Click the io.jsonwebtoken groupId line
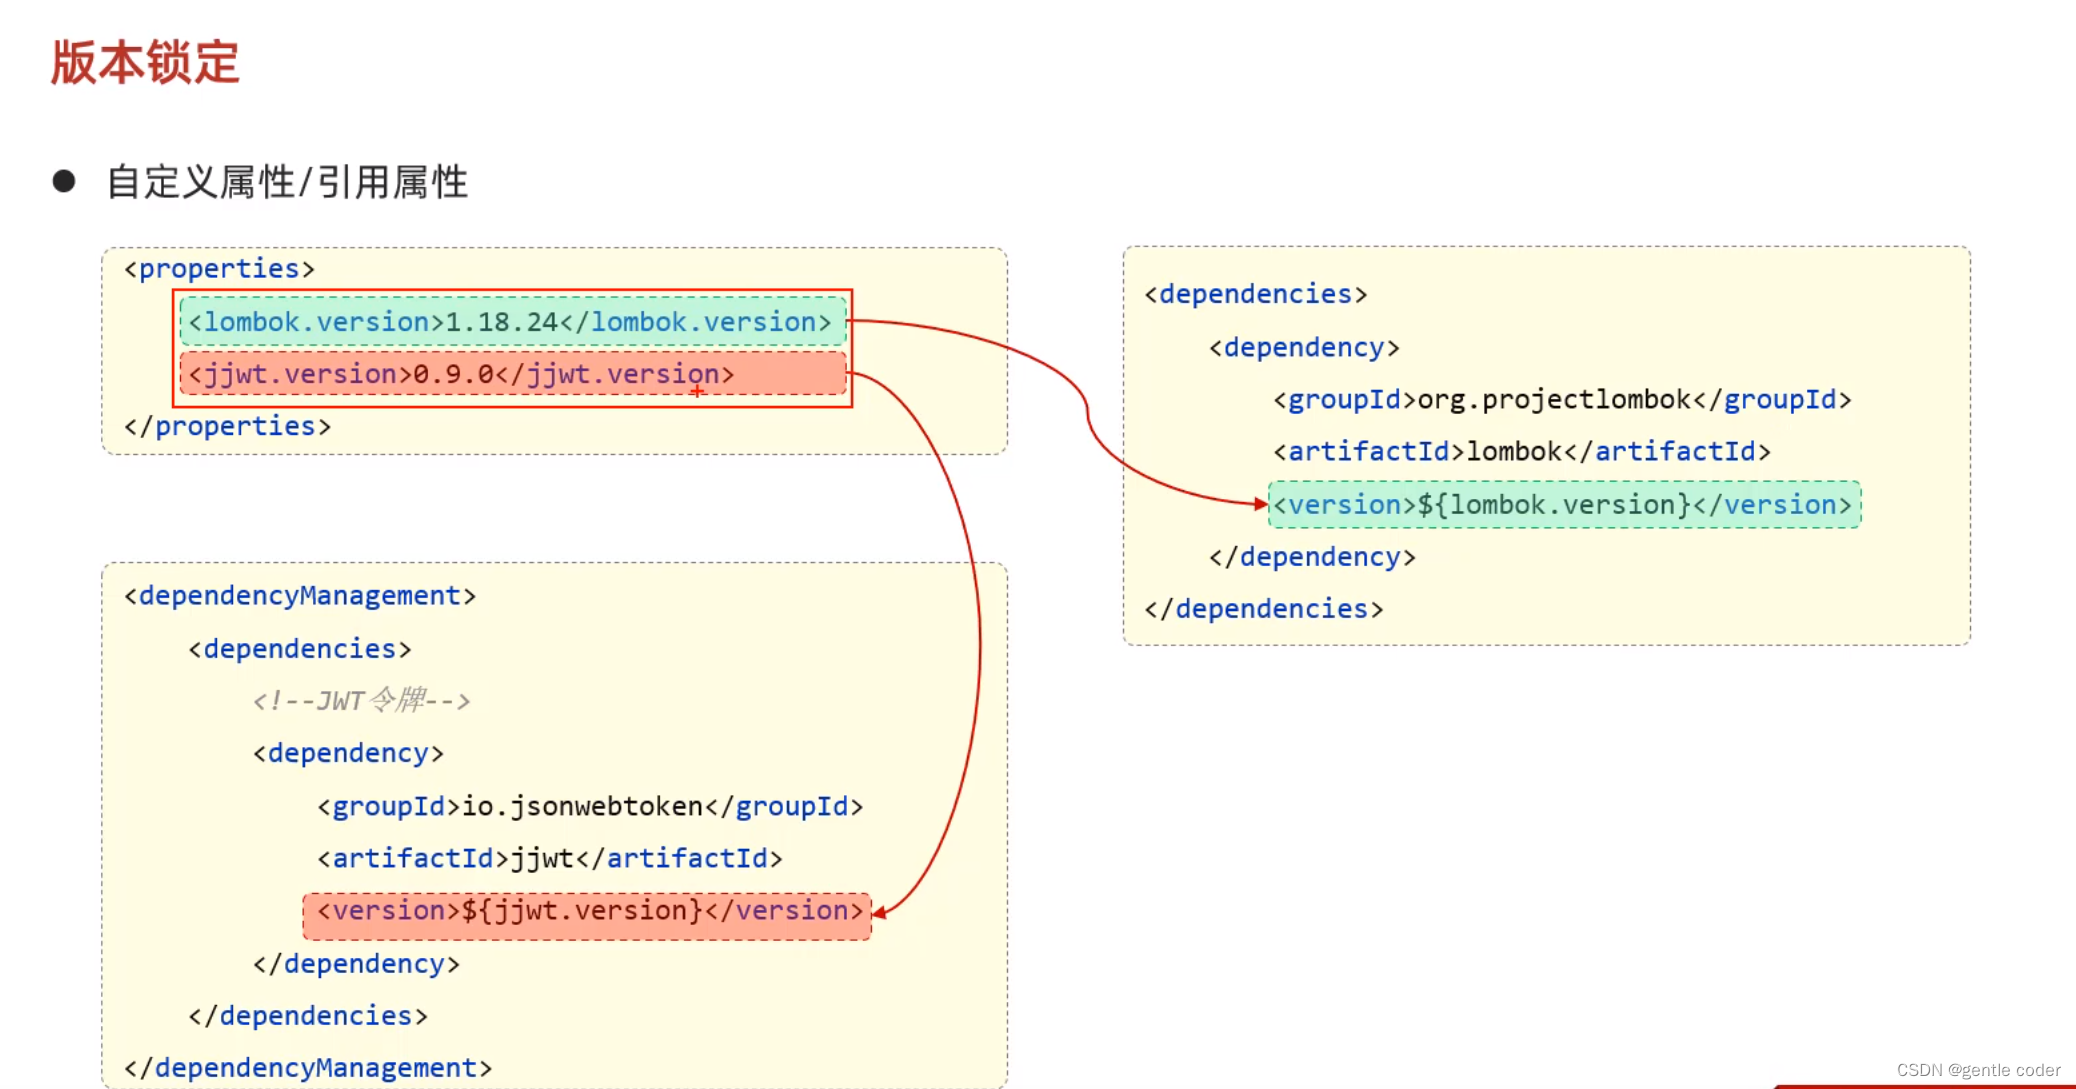2076x1089 pixels. pos(590,806)
